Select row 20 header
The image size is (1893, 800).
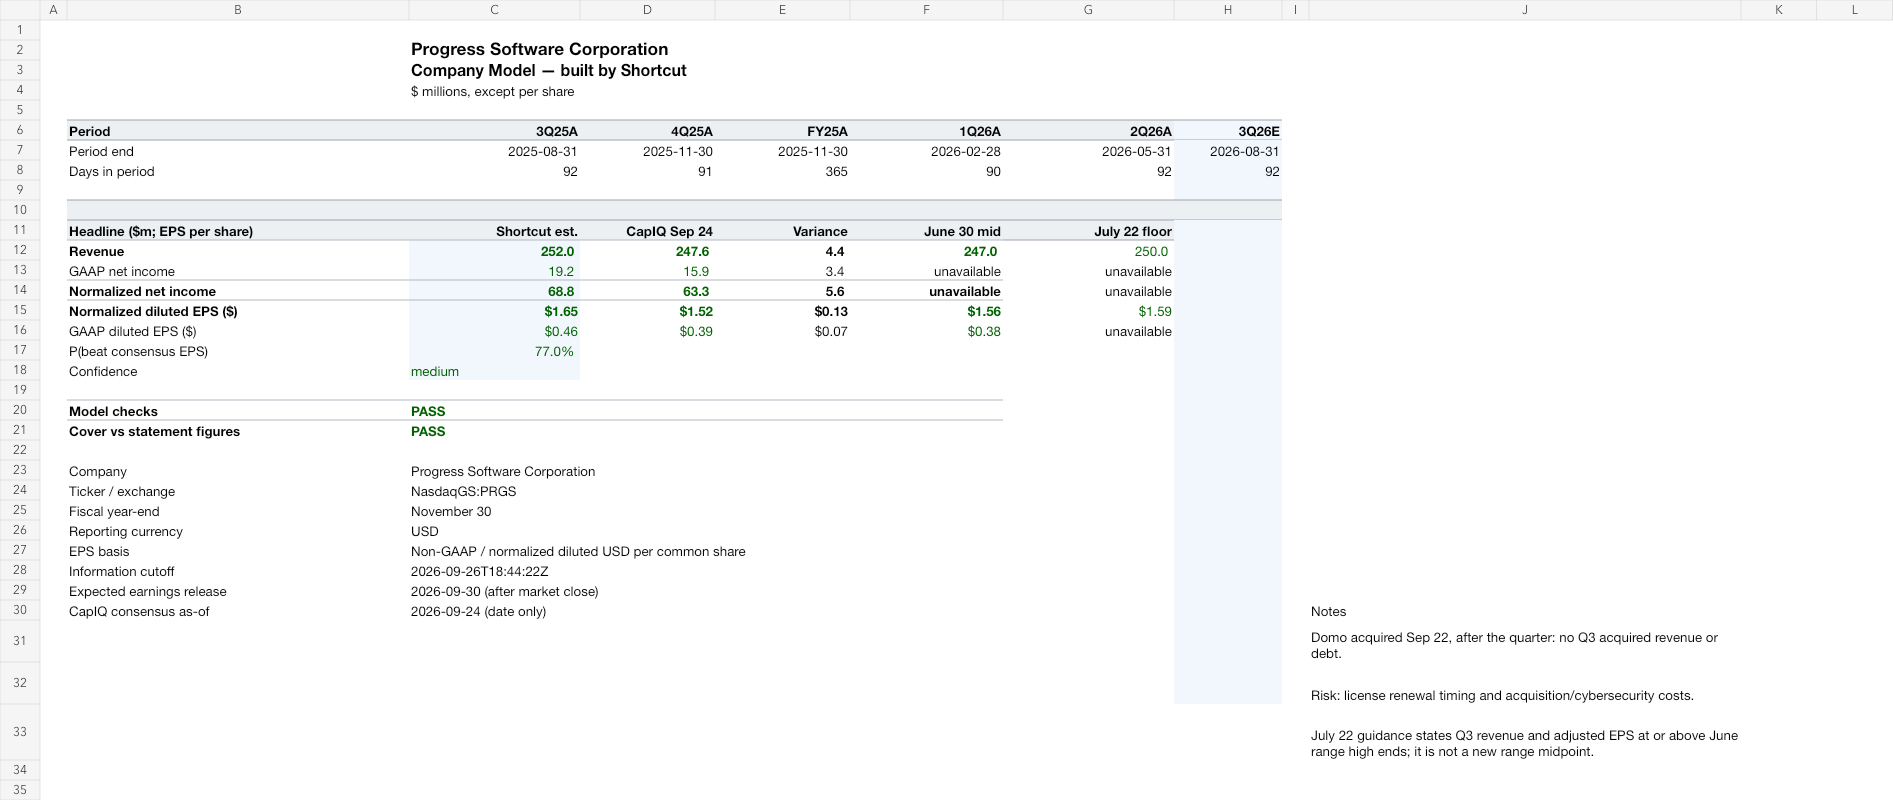click(x=20, y=410)
